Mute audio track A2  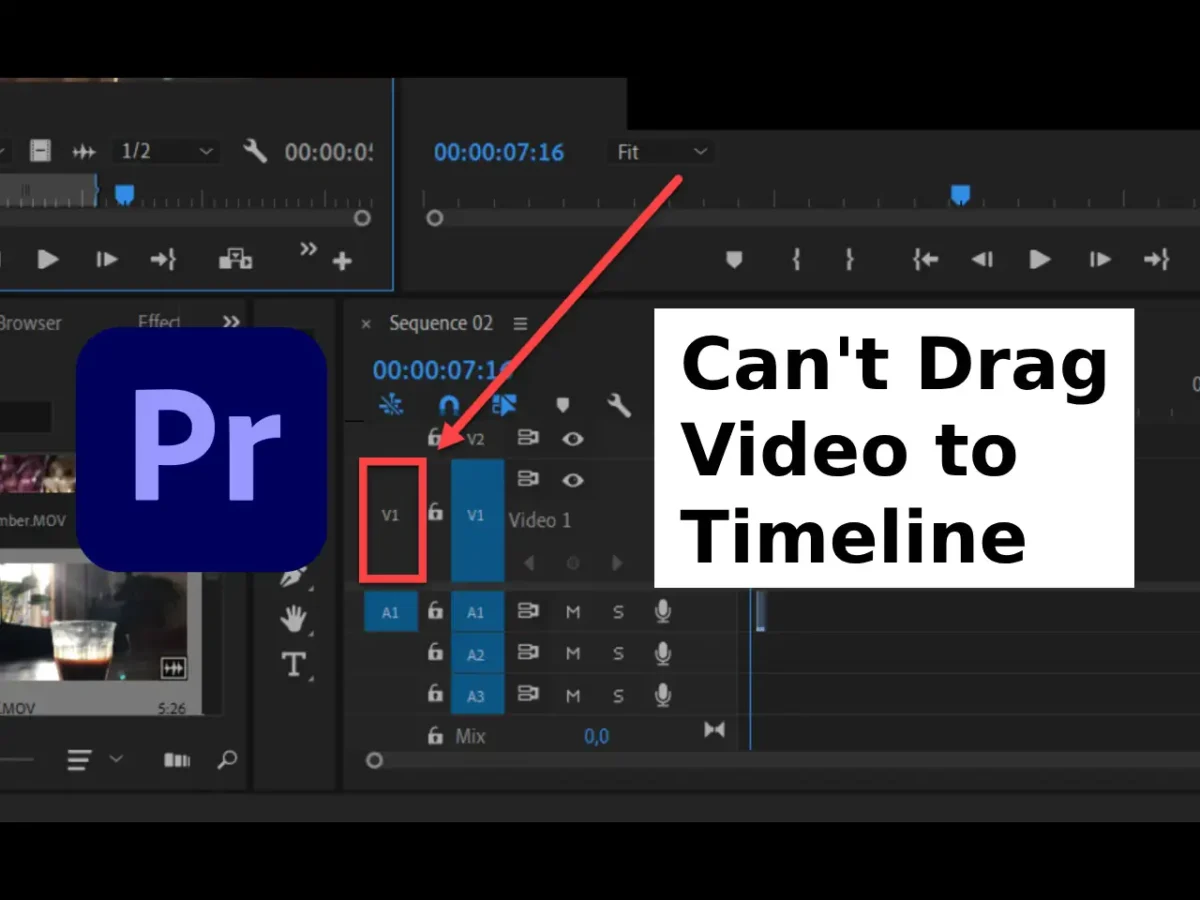pyautogui.click(x=573, y=654)
